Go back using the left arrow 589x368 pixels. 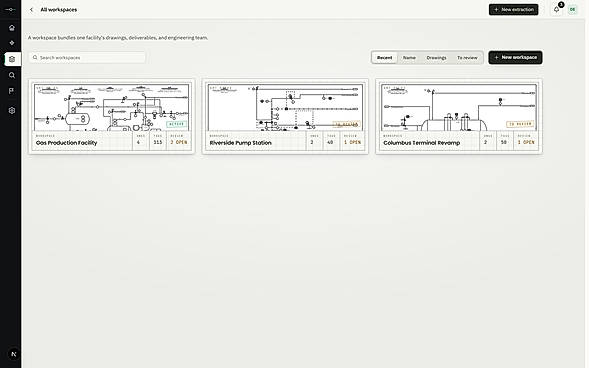(32, 10)
